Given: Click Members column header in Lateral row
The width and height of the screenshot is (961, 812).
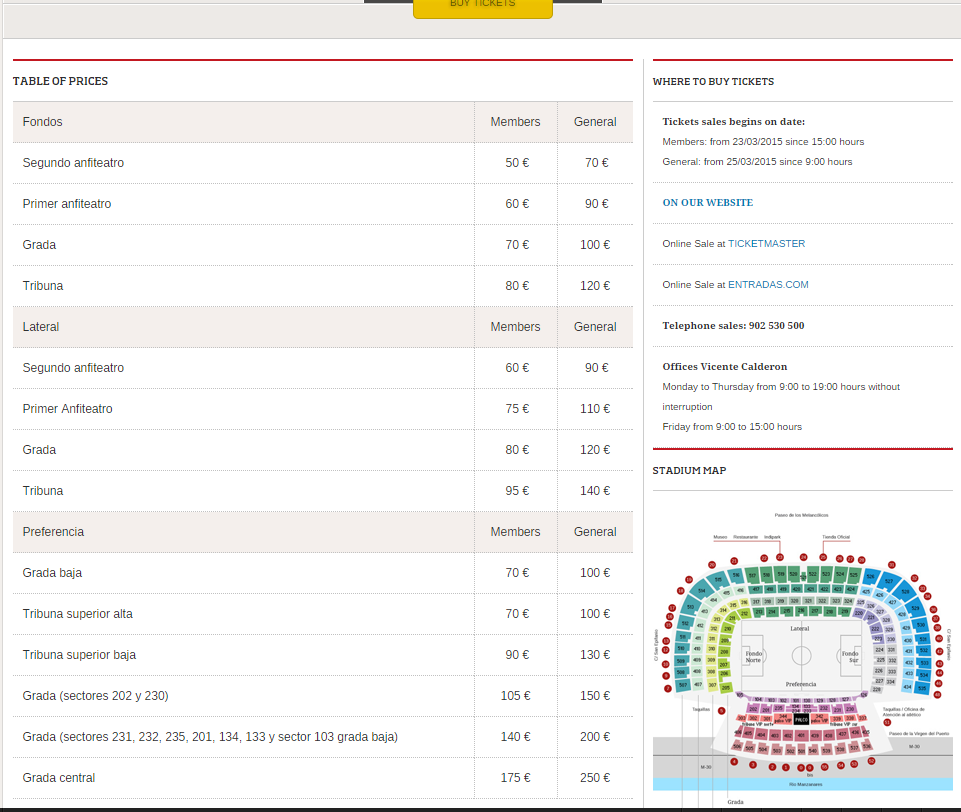Looking at the screenshot, I should click(x=515, y=327).
